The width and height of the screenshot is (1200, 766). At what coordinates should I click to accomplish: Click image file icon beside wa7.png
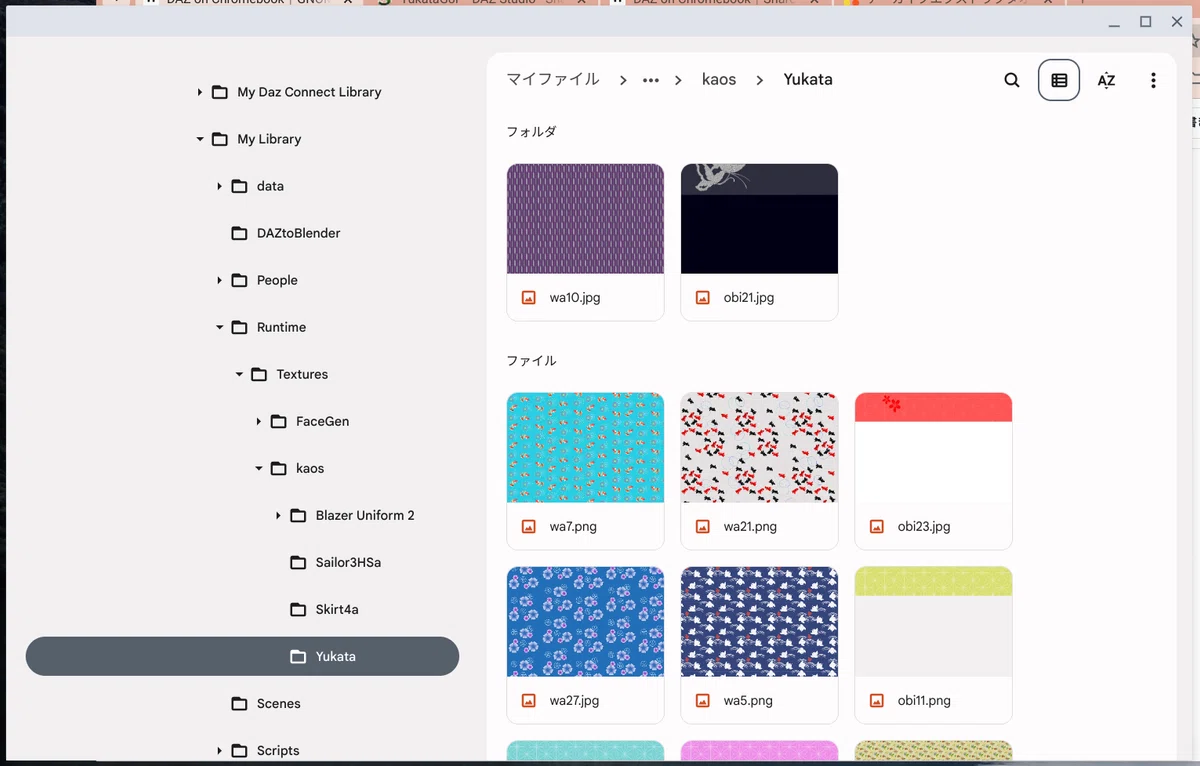point(529,526)
